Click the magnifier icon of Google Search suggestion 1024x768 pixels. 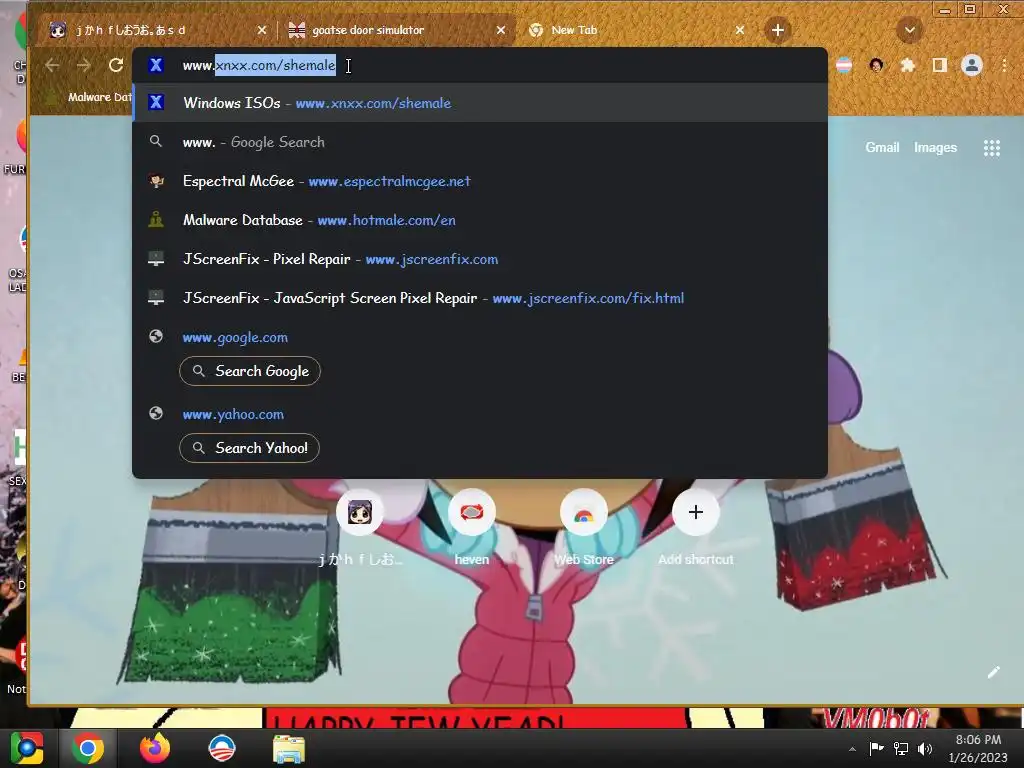click(x=155, y=141)
